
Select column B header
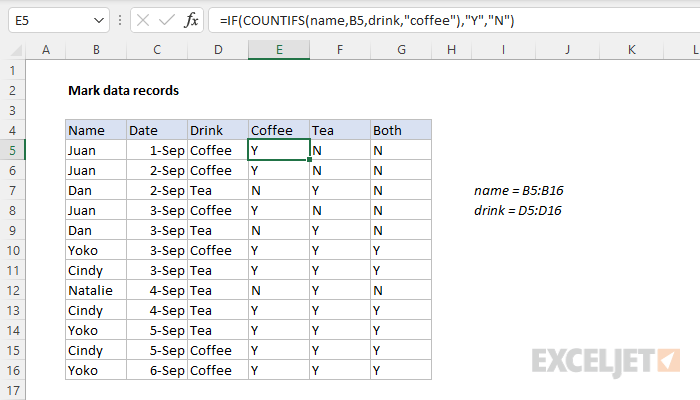point(96,50)
